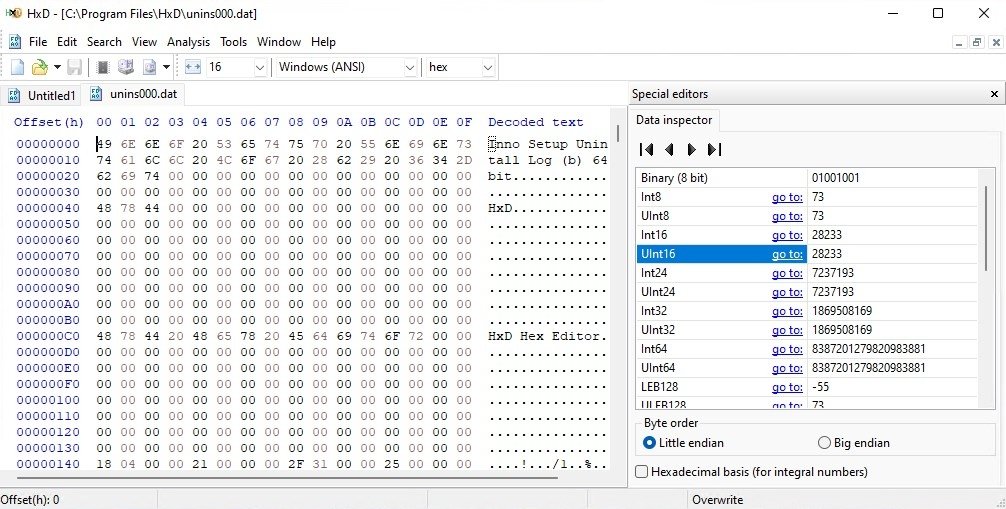This screenshot has width=1006, height=509.
Task: Jump to last byte in Data inspector
Action: (714, 150)
